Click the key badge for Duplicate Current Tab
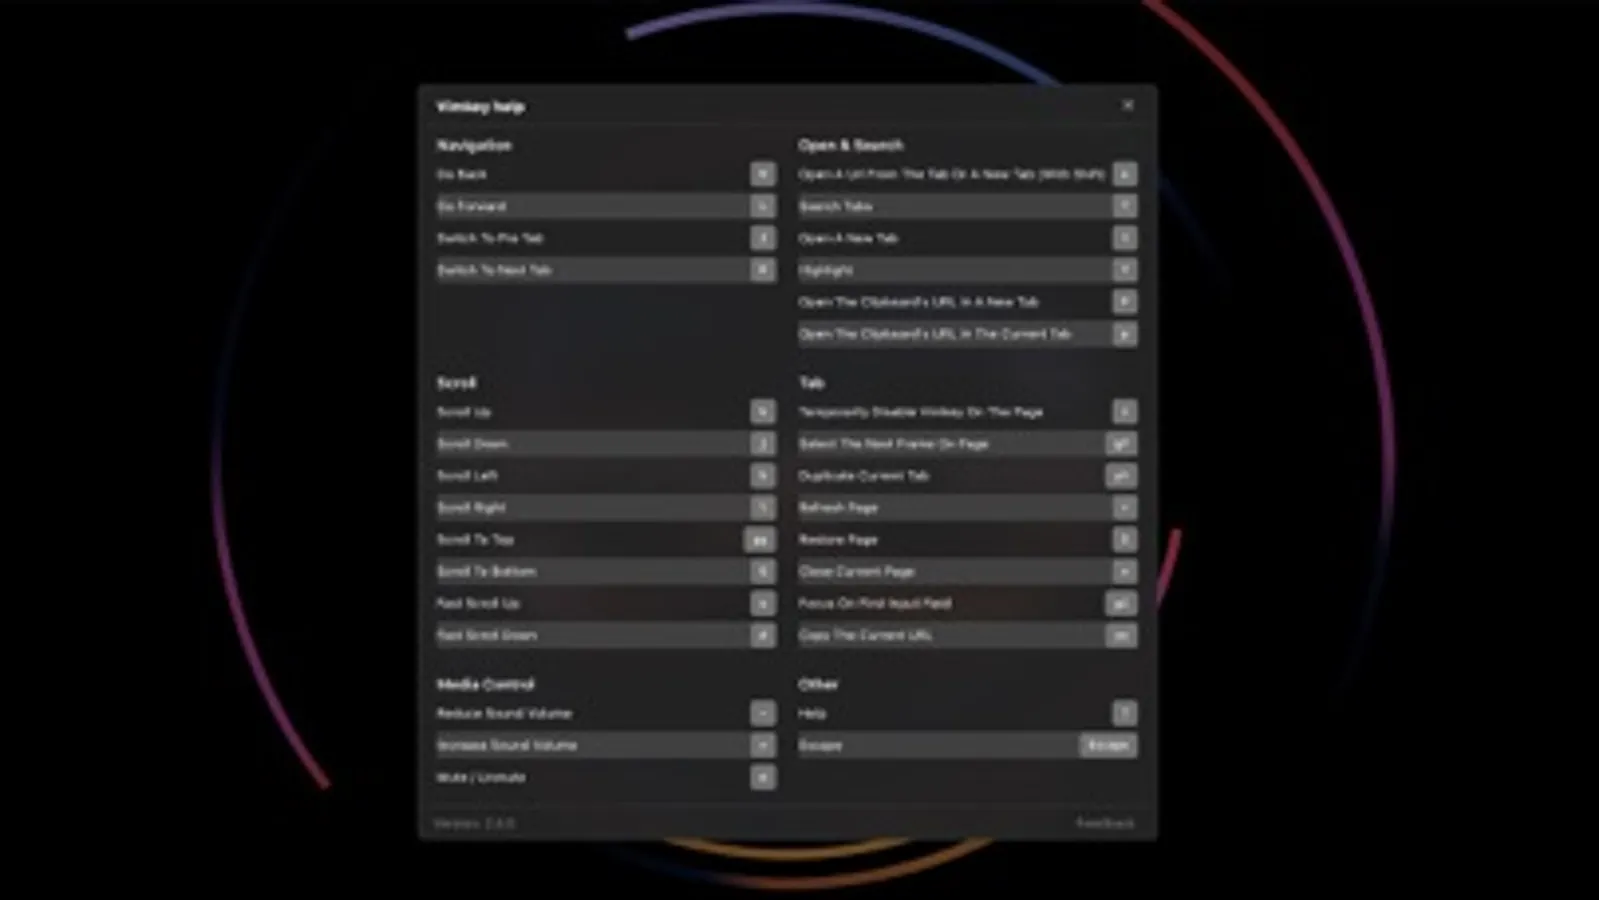 (x=1120, y=476)
